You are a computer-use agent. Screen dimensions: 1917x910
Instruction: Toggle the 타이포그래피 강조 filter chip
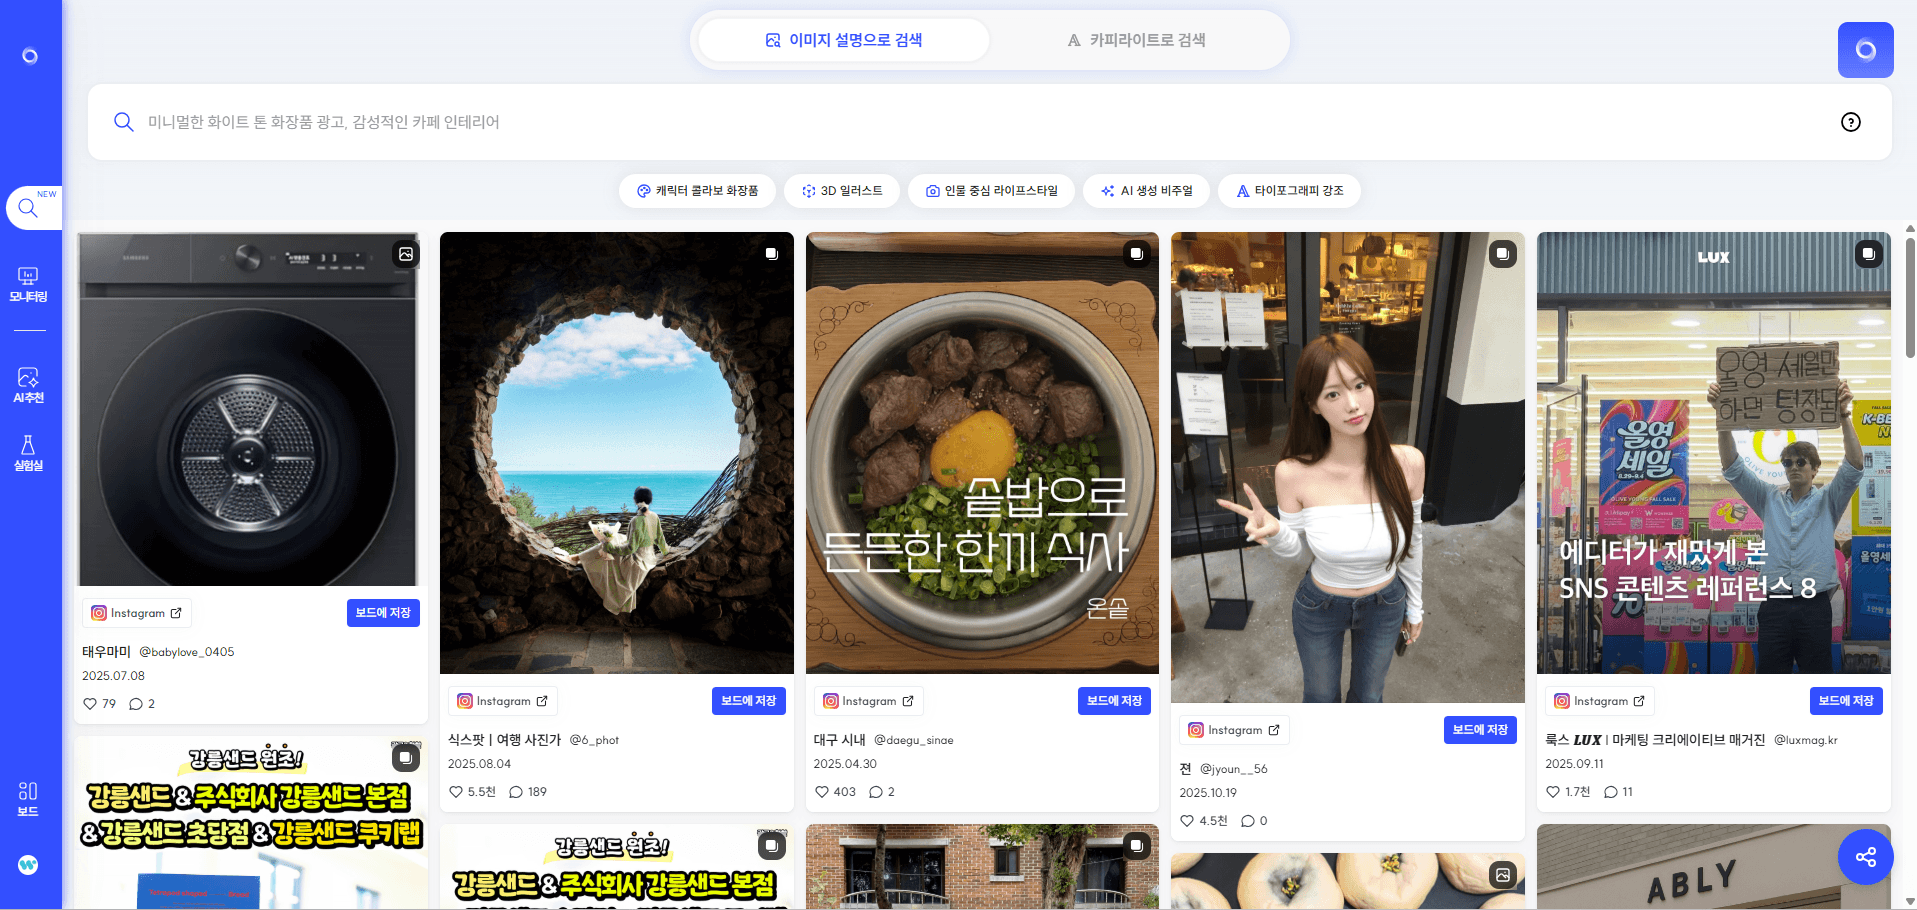1290,190
